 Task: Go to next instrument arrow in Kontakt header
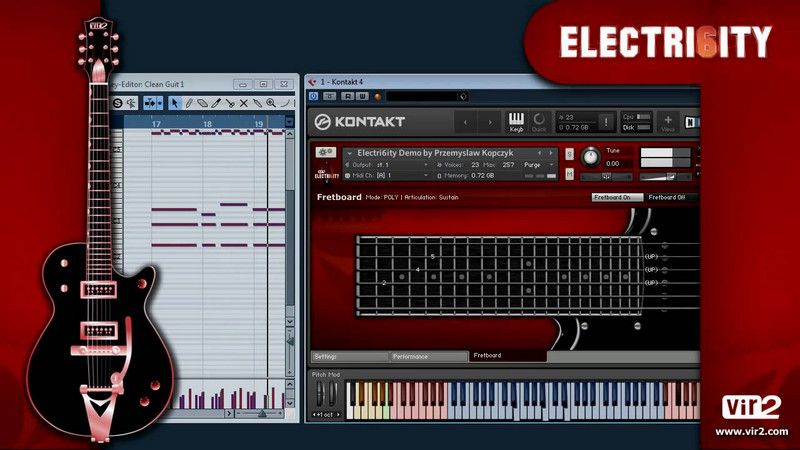coord(490,122)
